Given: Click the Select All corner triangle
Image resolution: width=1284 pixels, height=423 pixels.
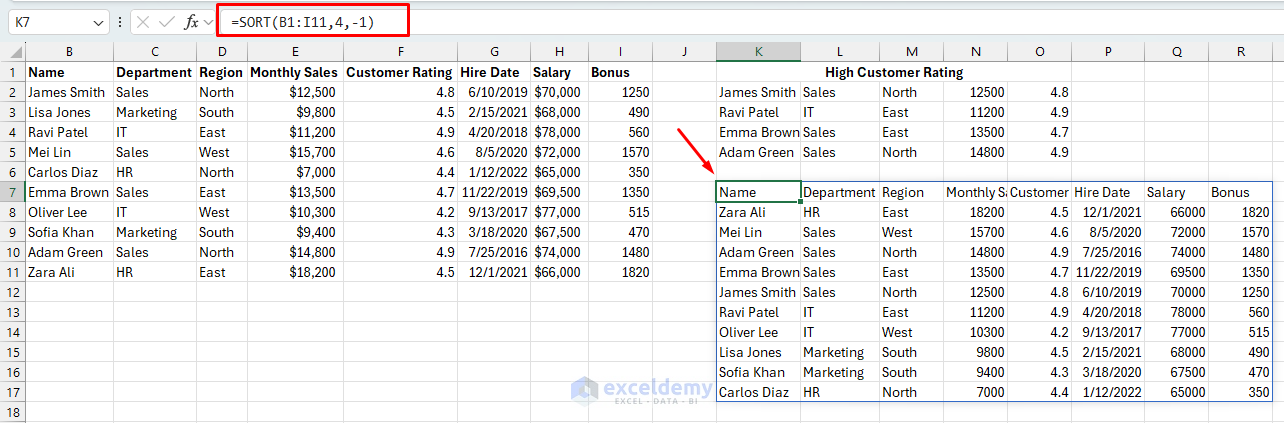Looking at the screenshot, I should point(17,52).
